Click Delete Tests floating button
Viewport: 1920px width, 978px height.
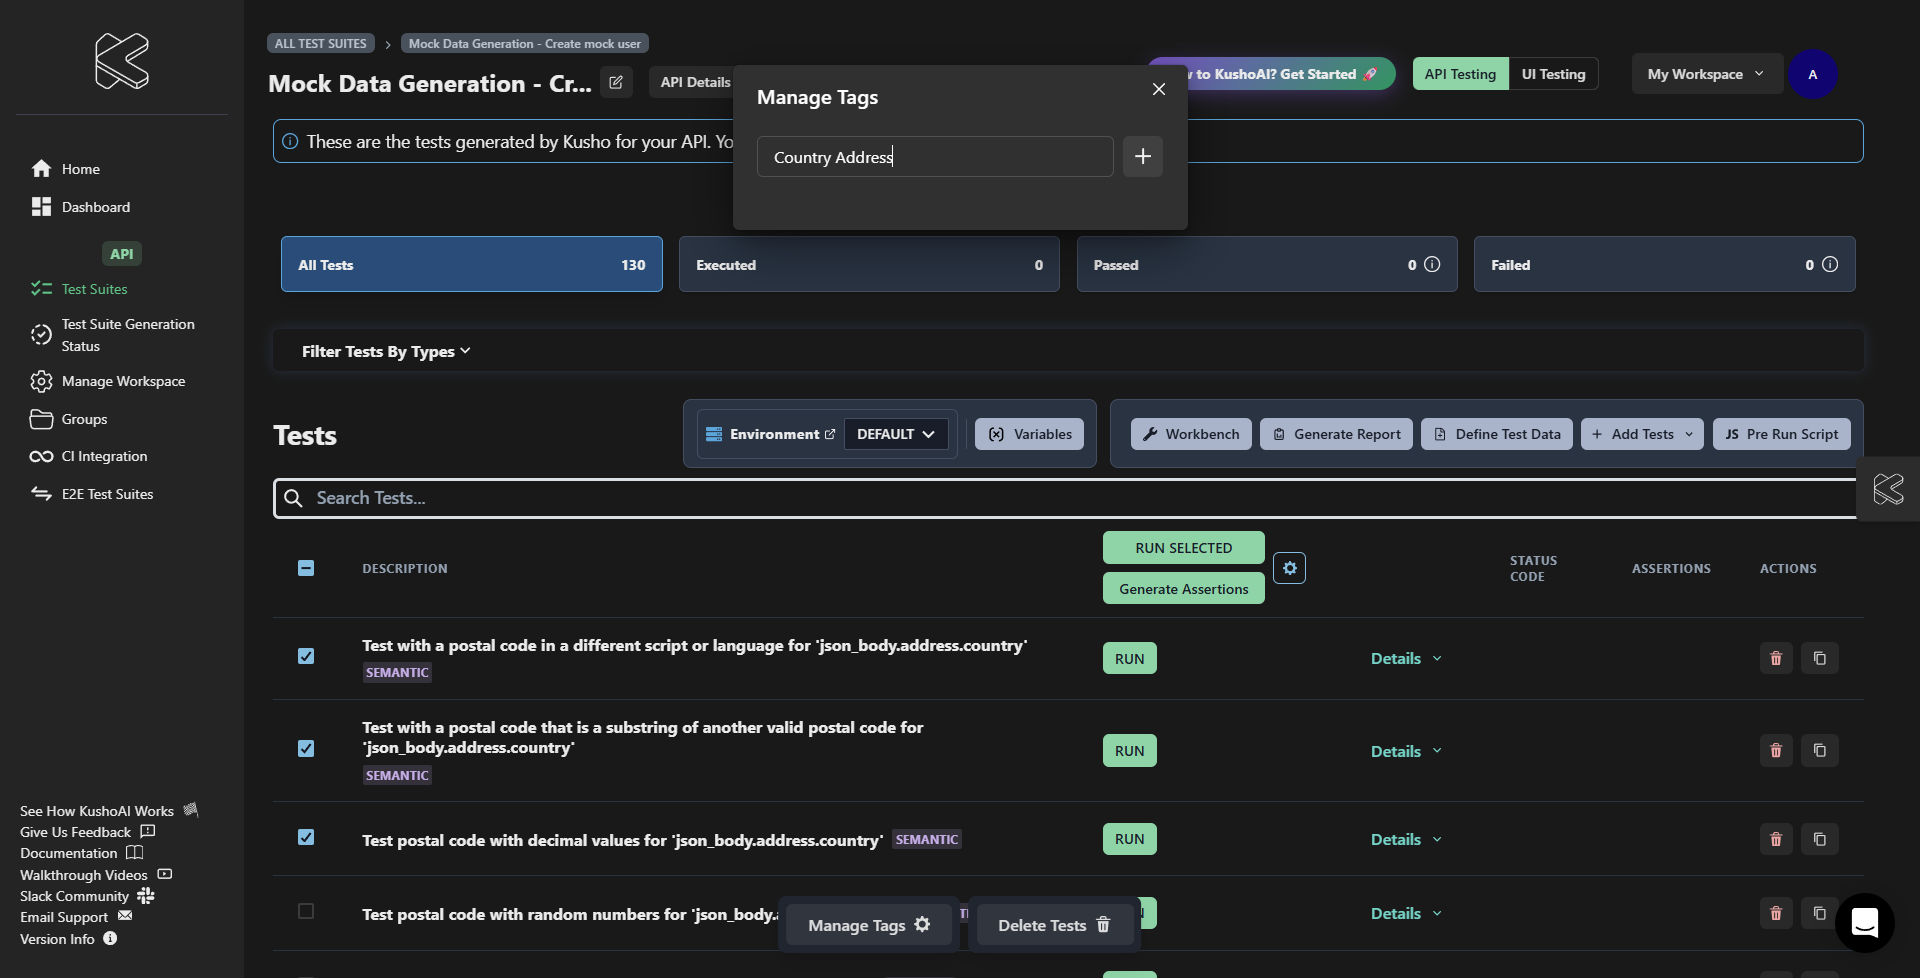(1053, 925)
